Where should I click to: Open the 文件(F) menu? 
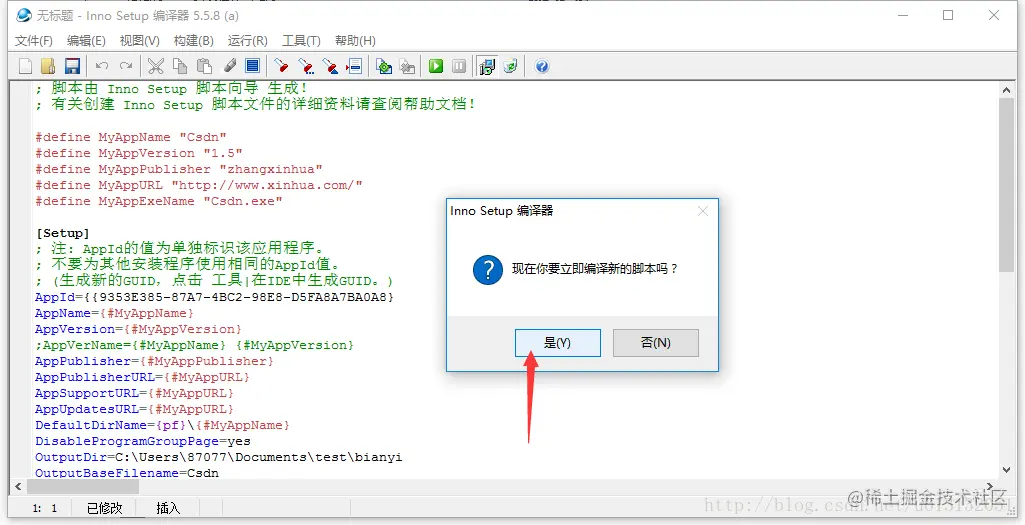pos(34,41)
